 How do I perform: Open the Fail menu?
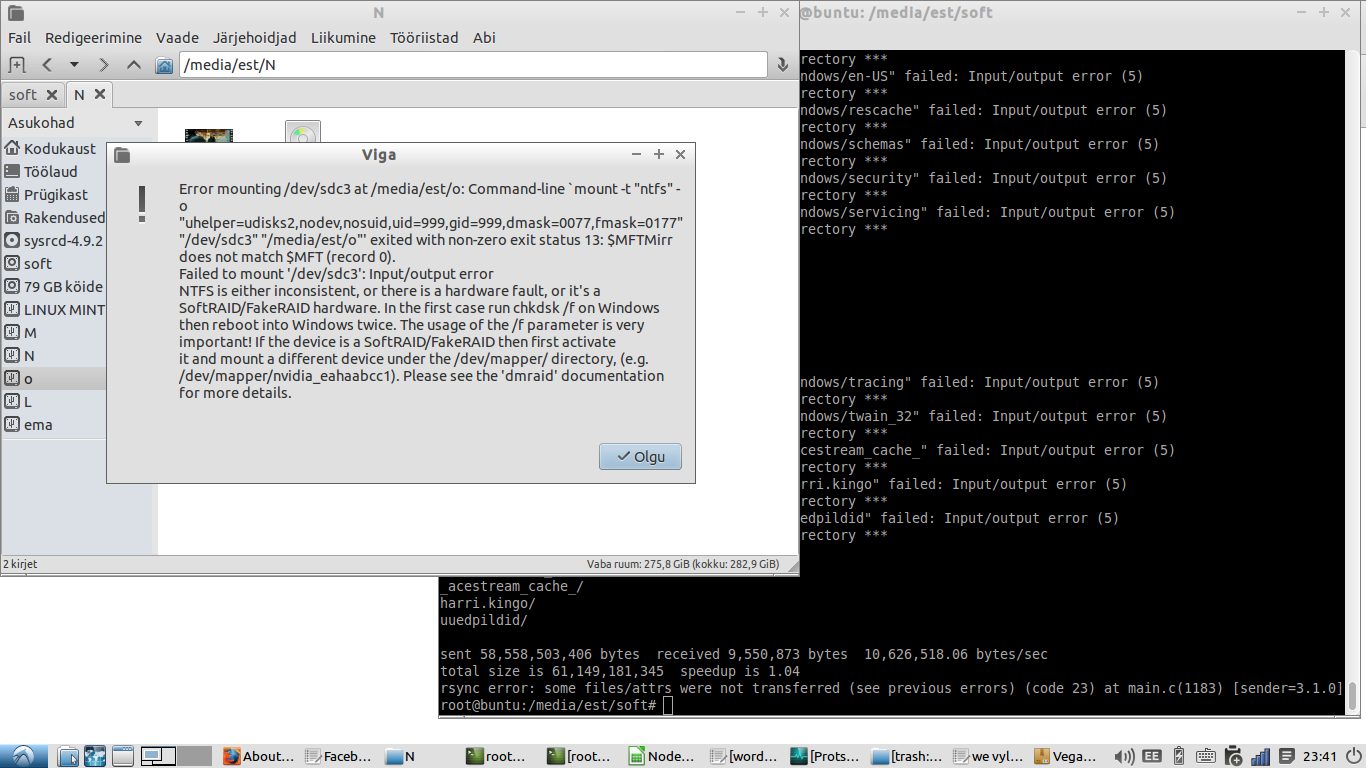coord(19,38)
